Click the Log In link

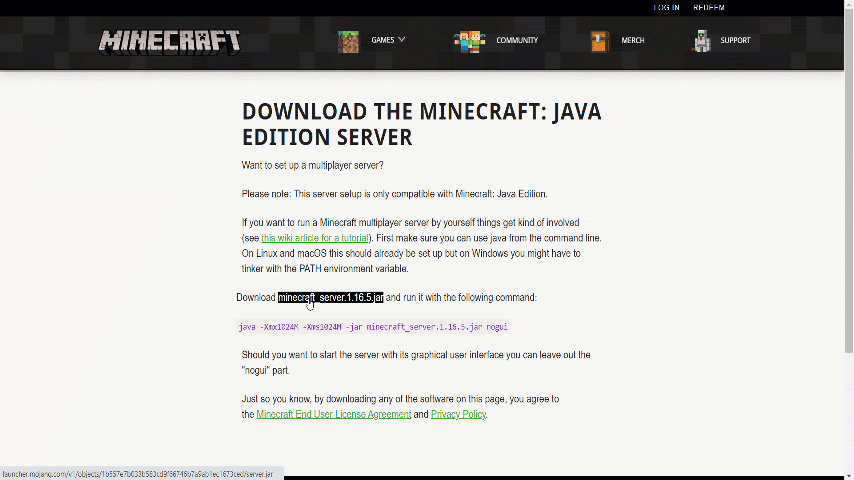click(666, 8)
